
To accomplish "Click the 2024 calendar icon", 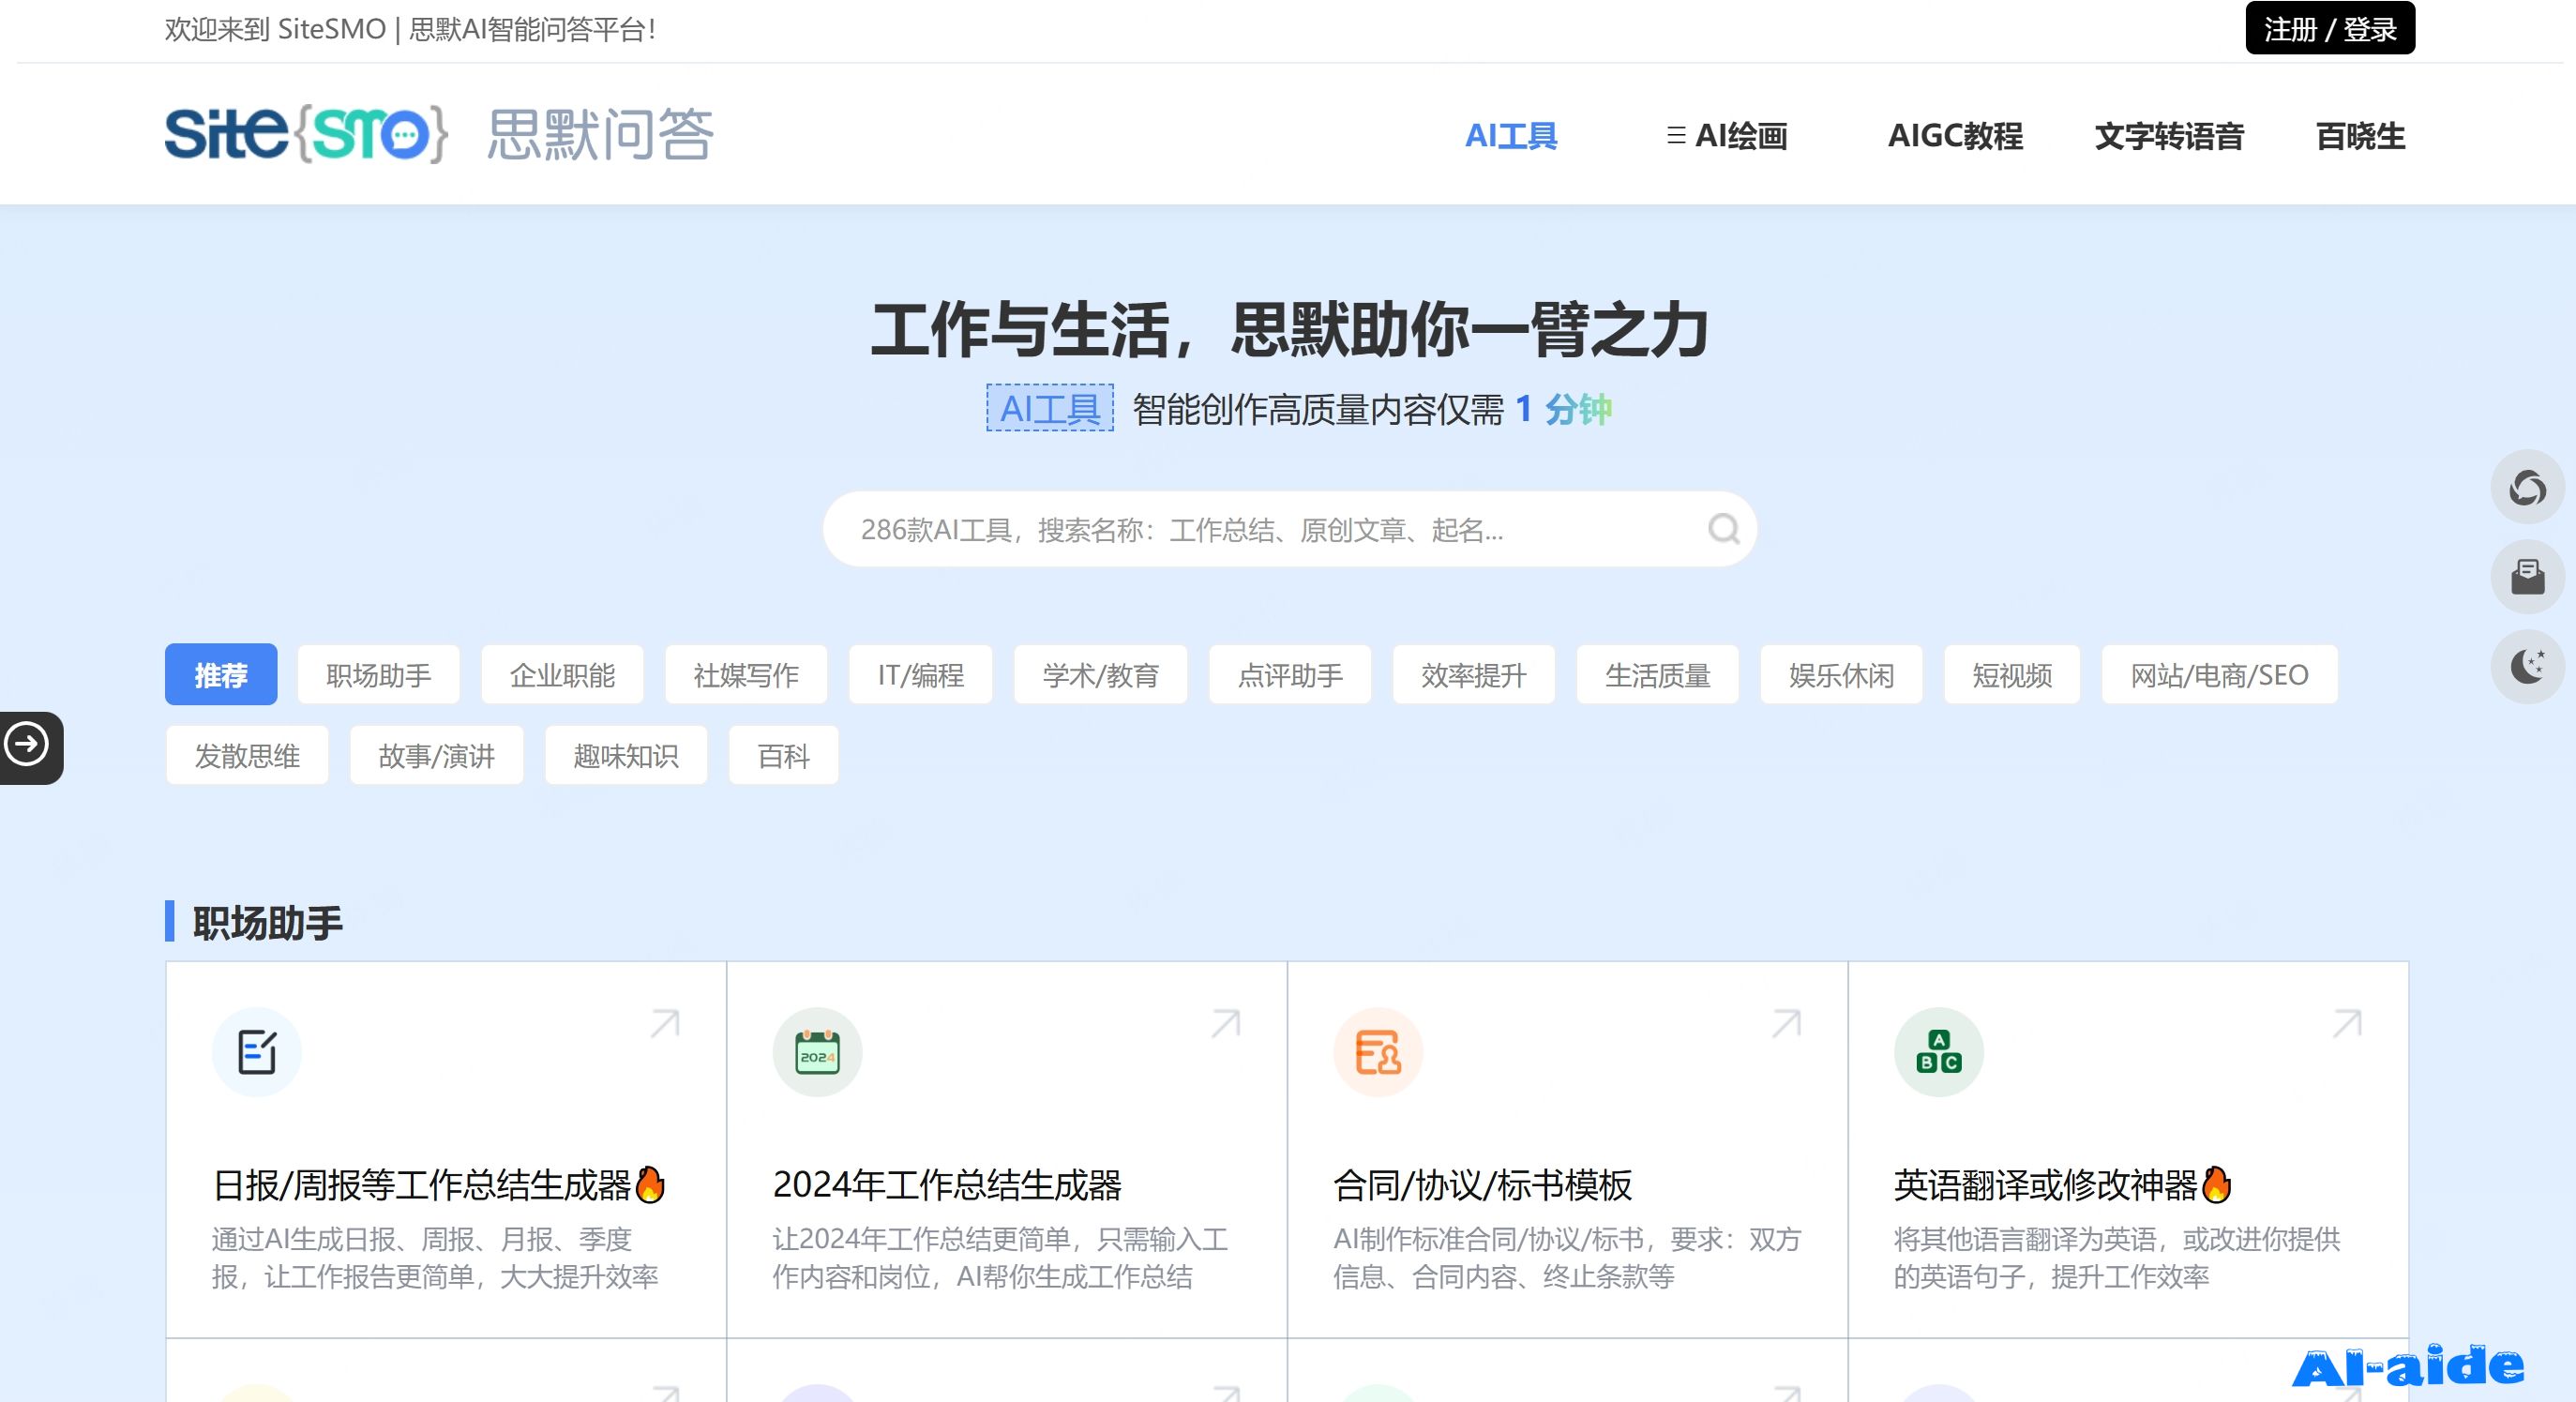I will pyautogui.click(x=818, y=1052).
